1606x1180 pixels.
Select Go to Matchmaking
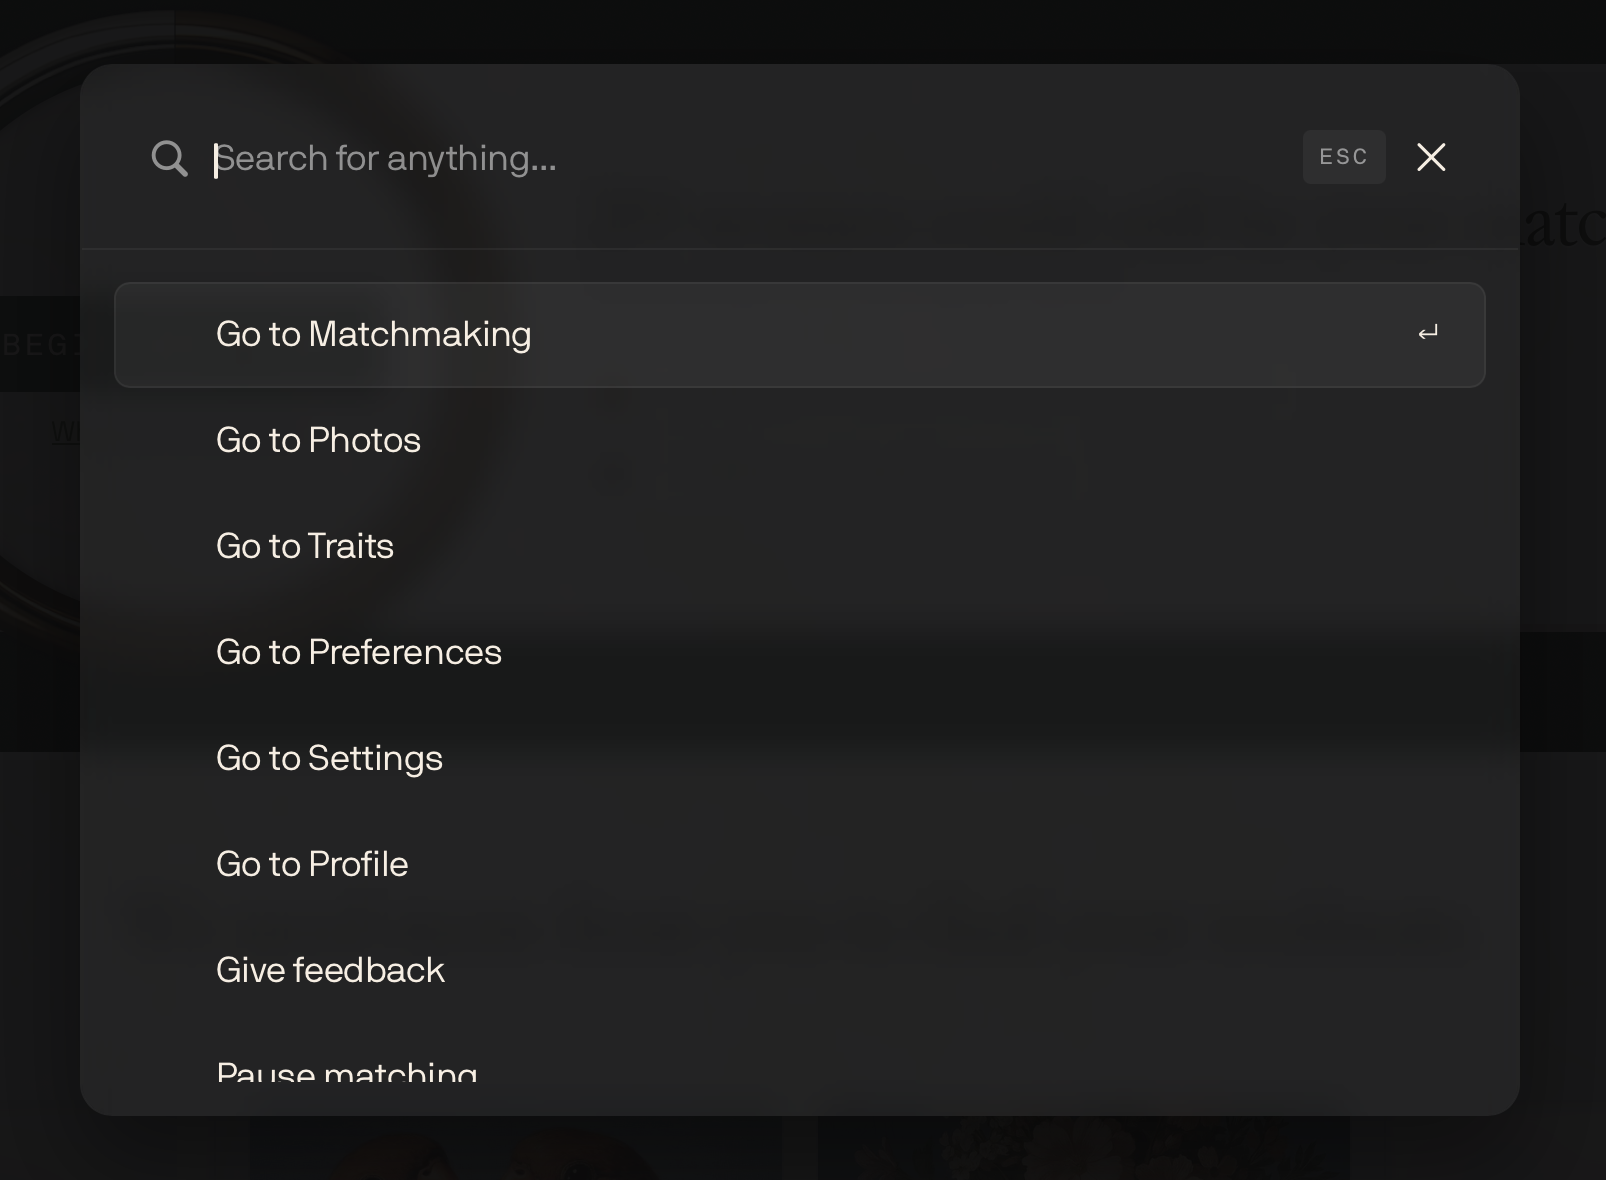[800, 335]
